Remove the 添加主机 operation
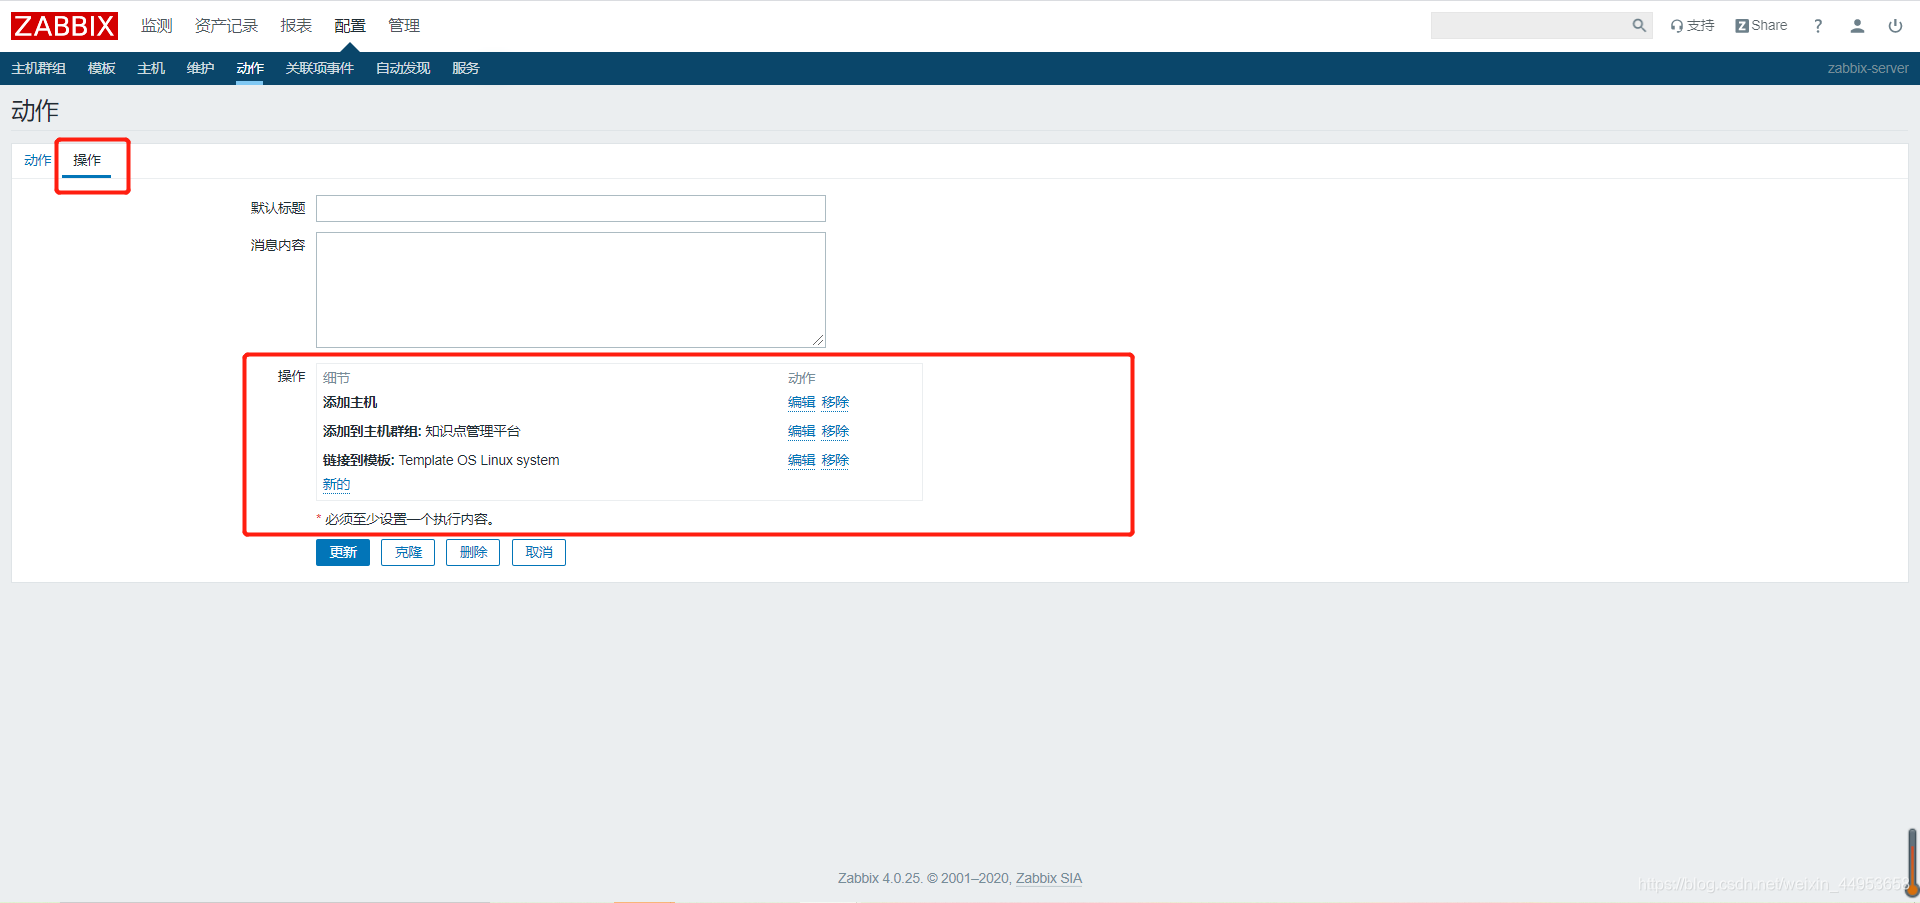1920x903 pixels. pos(835,402)
